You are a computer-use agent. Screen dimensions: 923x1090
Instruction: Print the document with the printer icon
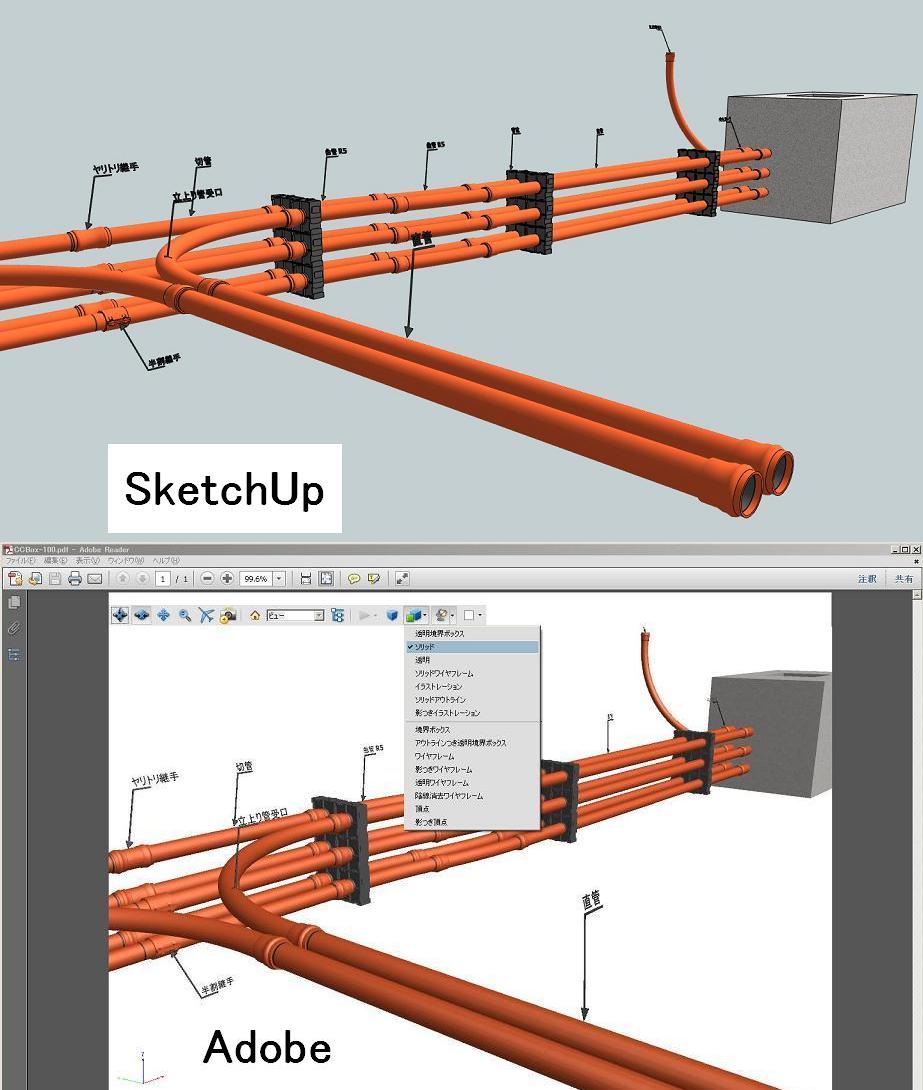tap(75, 578)
